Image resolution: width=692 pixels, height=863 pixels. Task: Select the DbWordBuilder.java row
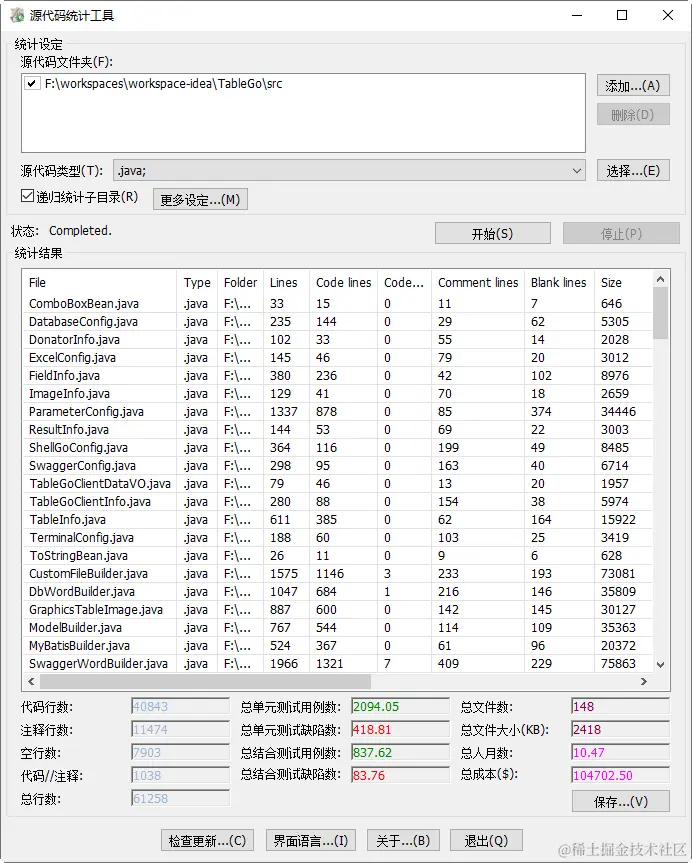click(x=337, y=592)
